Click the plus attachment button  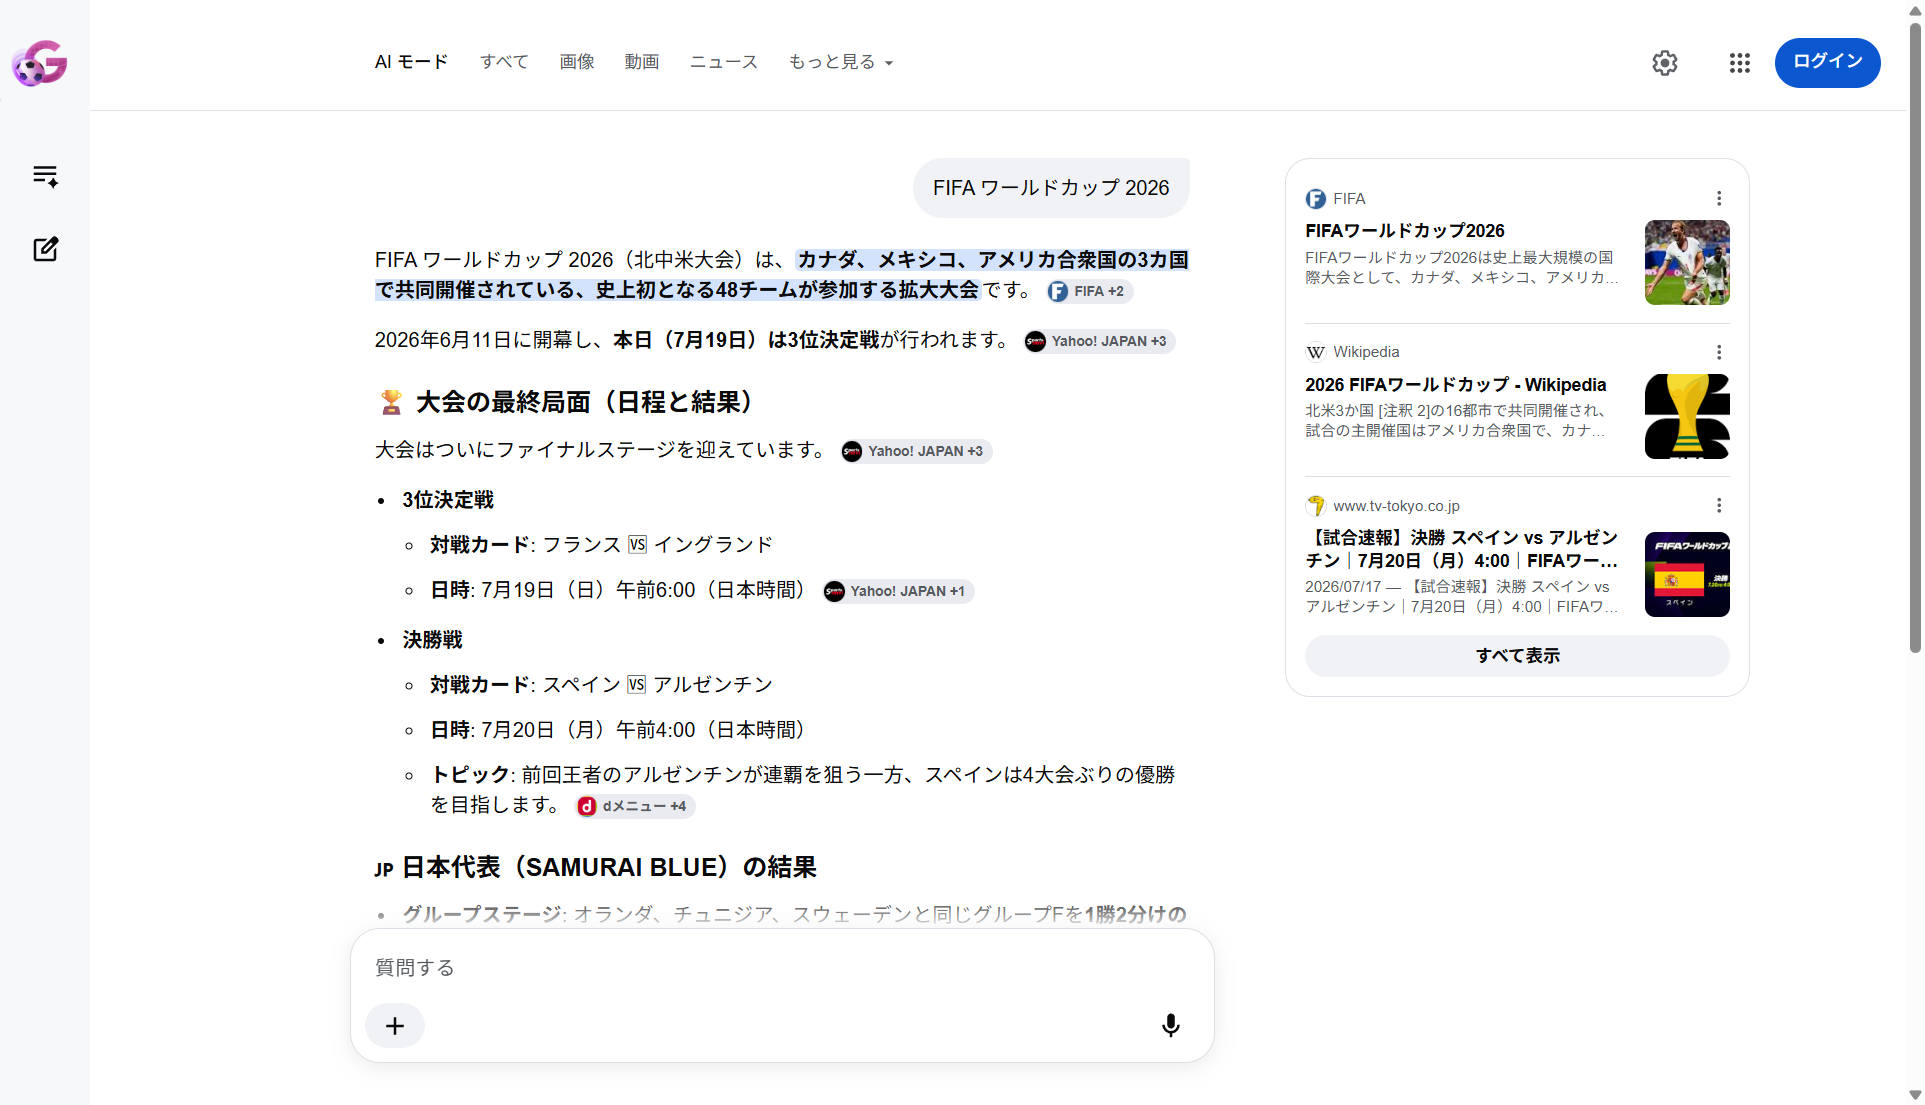tap(395, 1026)
